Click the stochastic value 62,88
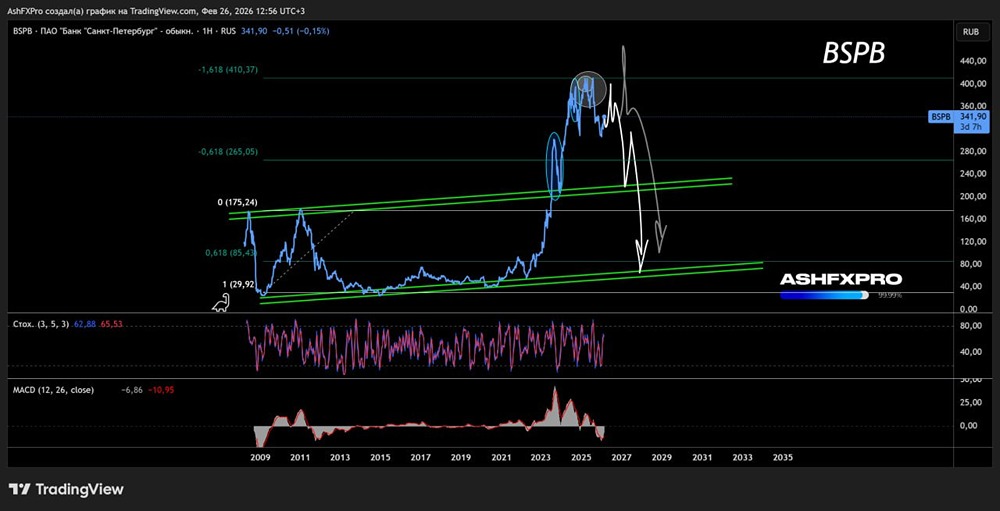Image resolution: width=1000 pixels, height=511 pixels. point(84,324)
